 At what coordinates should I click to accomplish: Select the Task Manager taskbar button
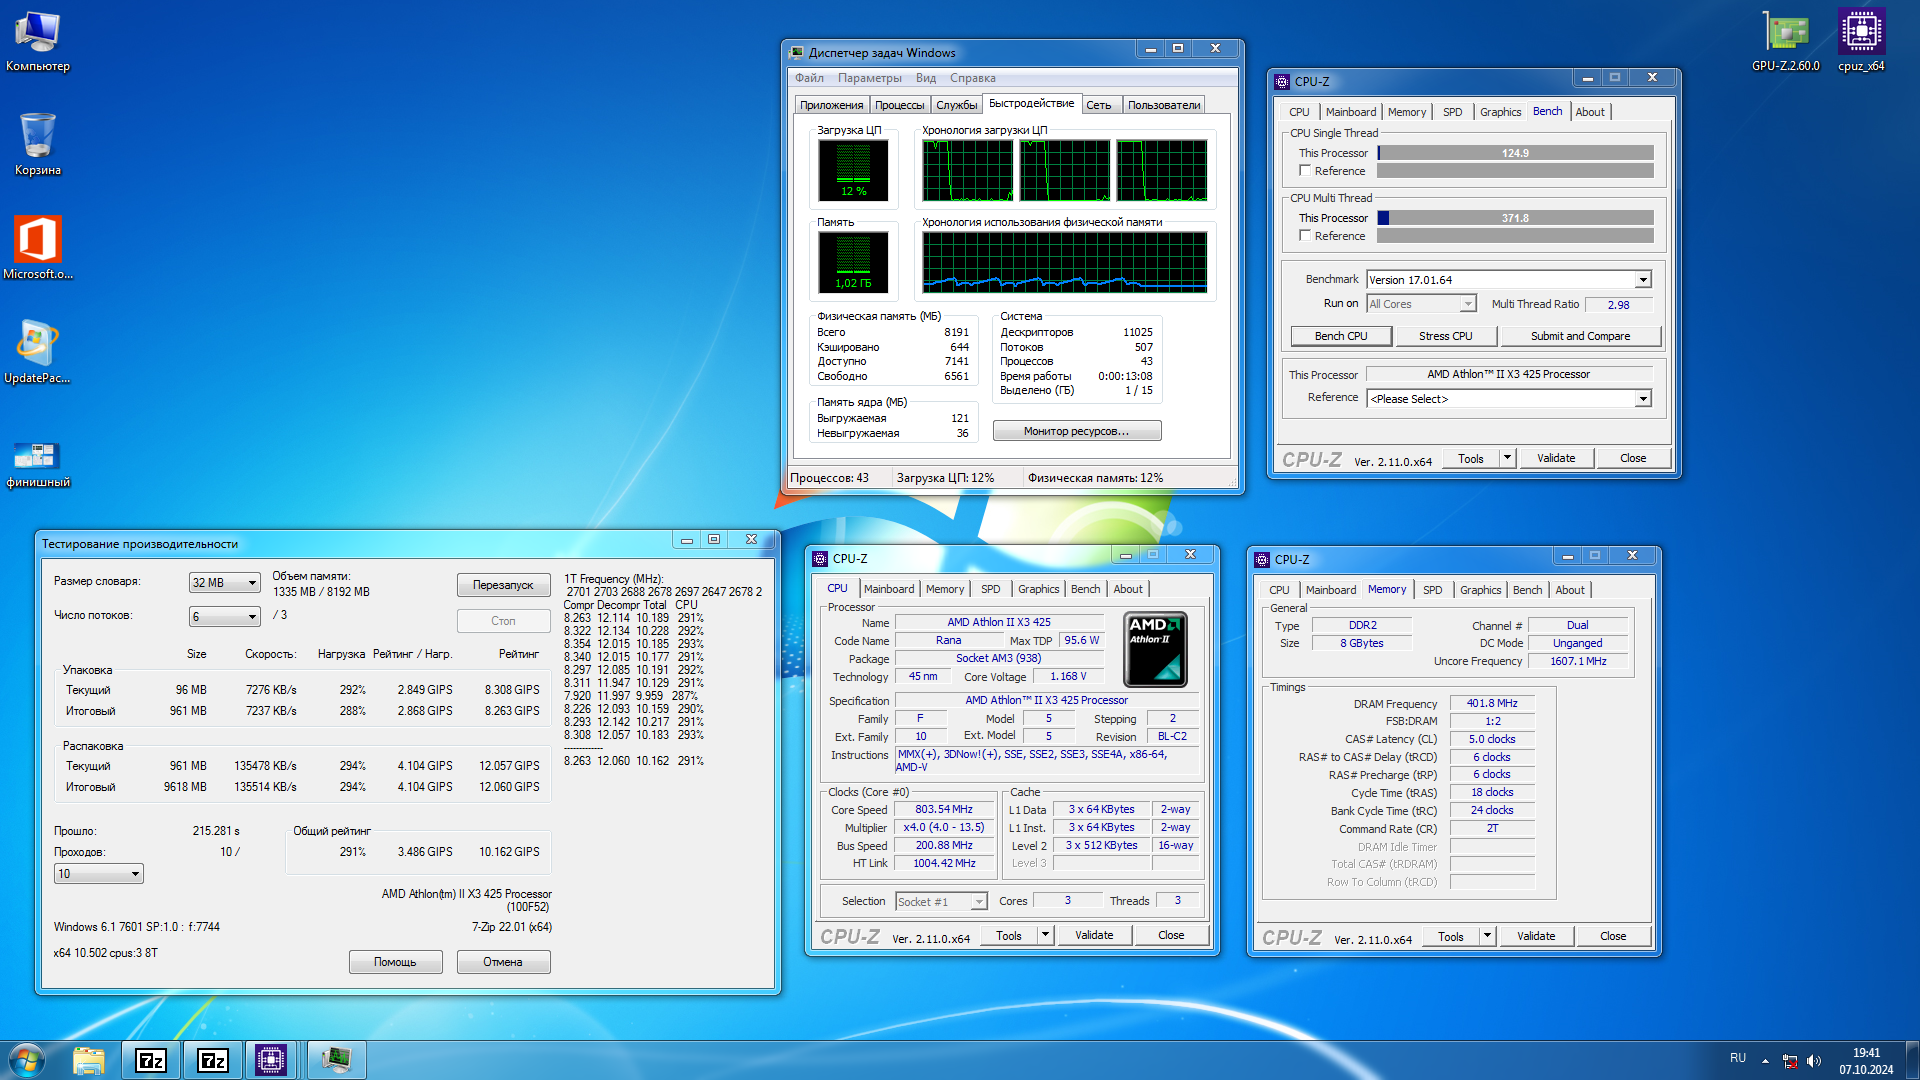coord(336,1060)
